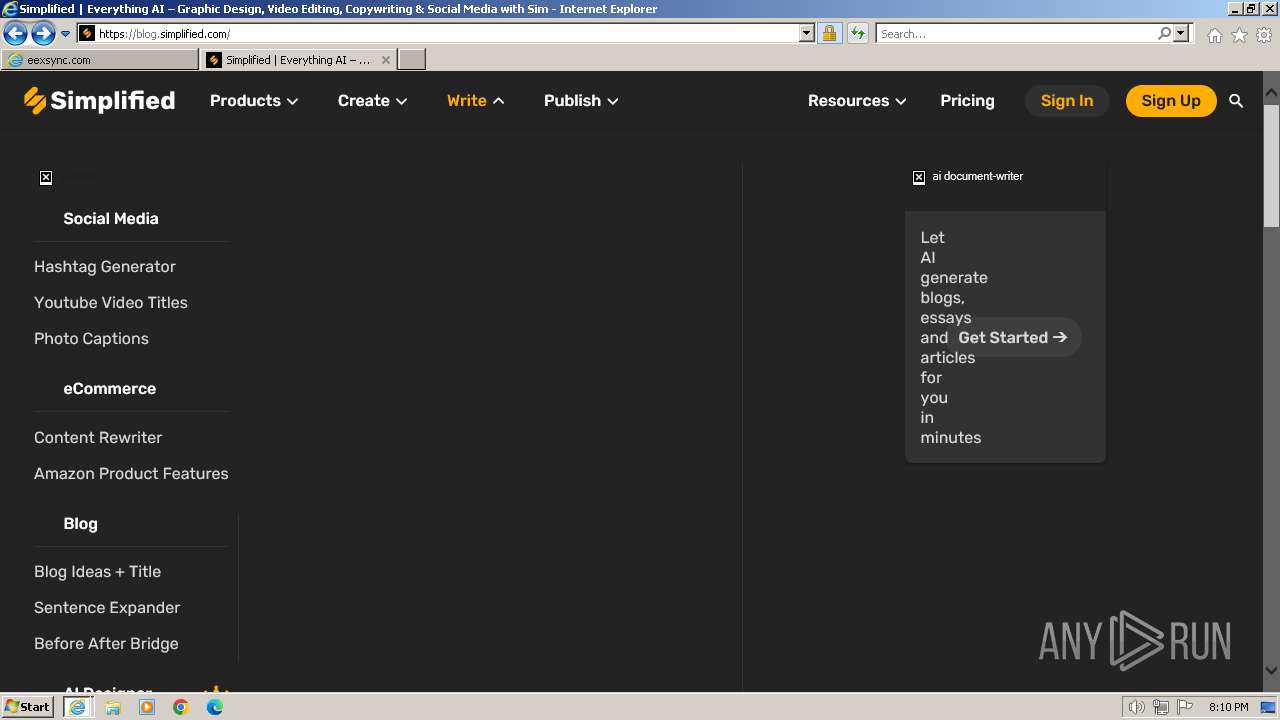
Task: Select the Blog heading
Action: [81, 524]
